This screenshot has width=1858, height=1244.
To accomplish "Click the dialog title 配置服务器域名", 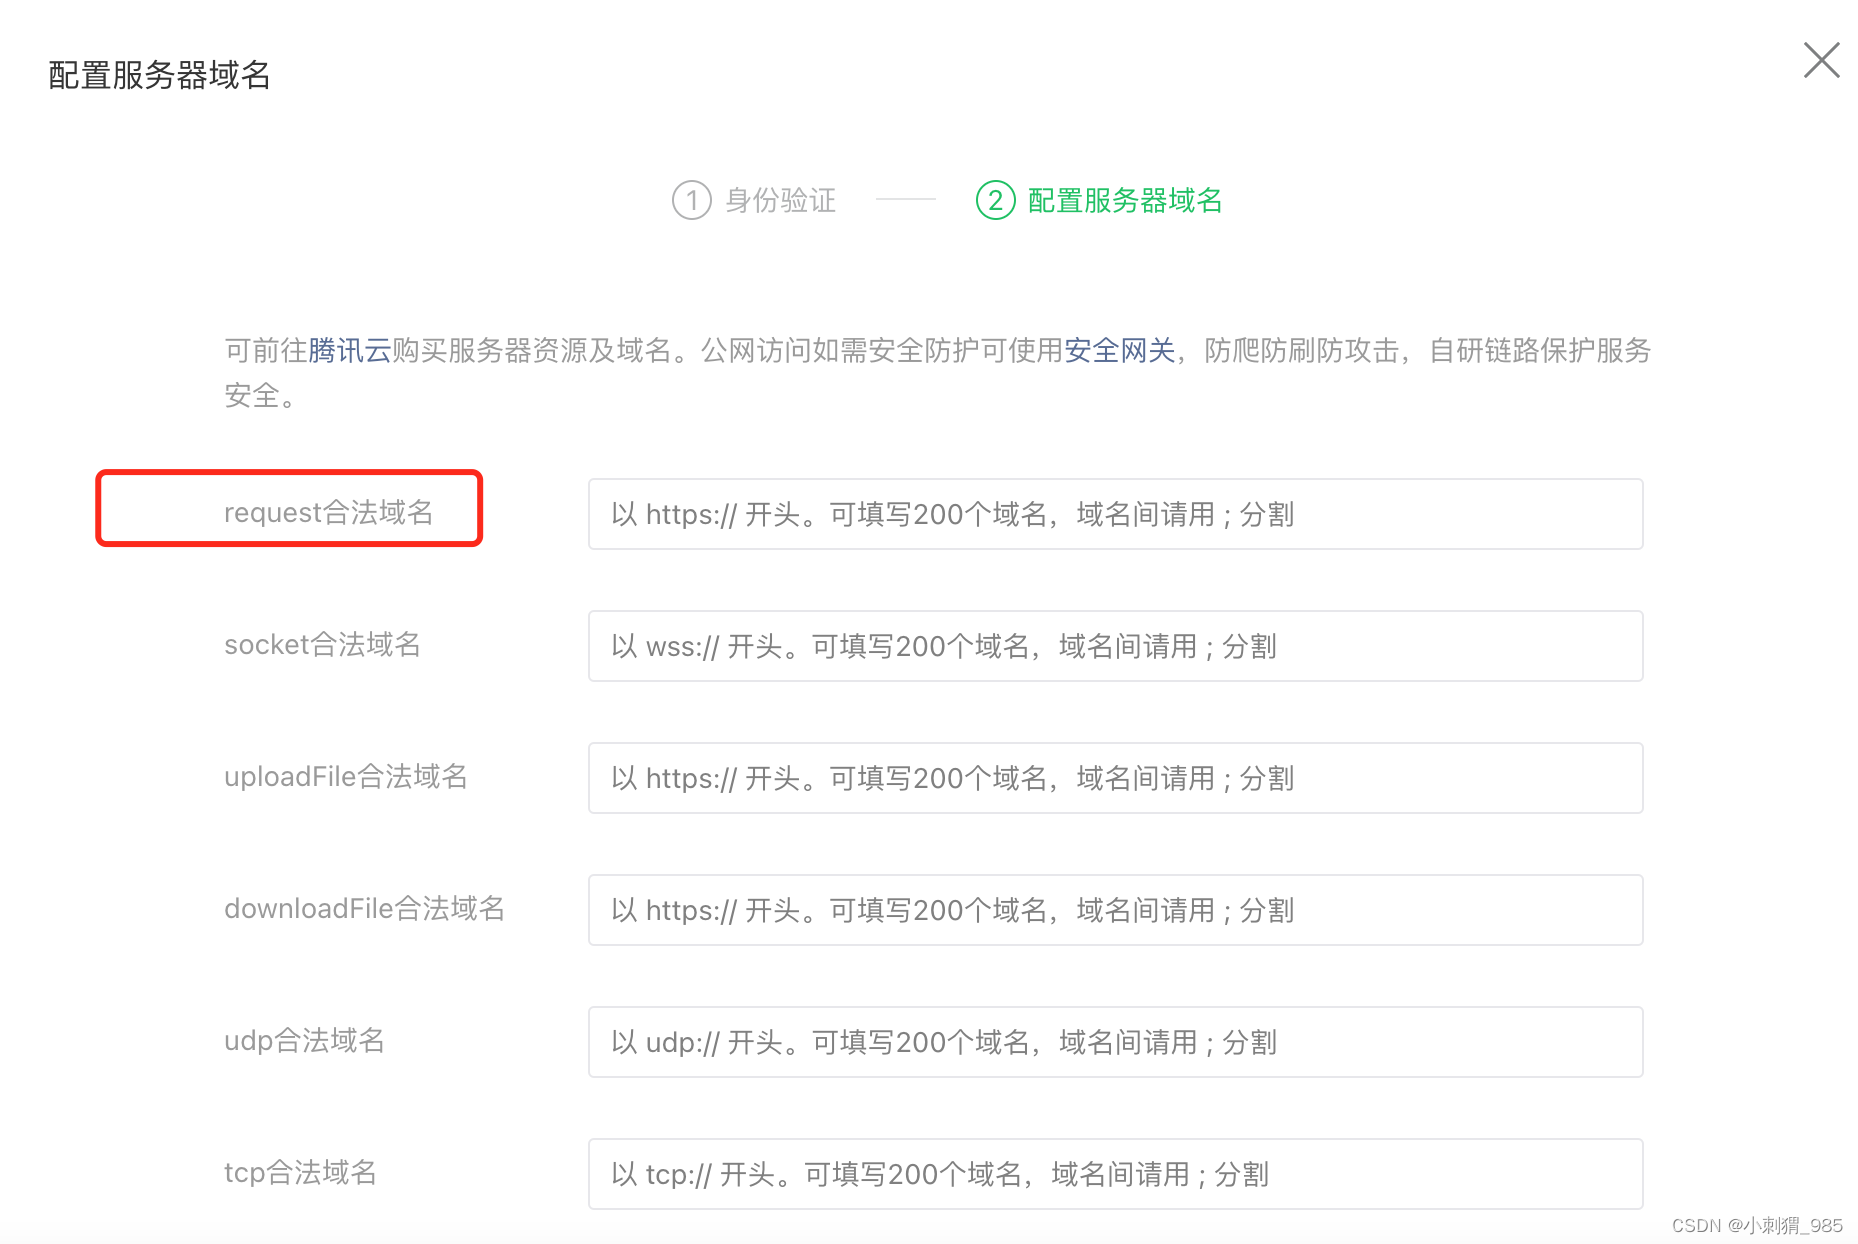I will (160, 75).
